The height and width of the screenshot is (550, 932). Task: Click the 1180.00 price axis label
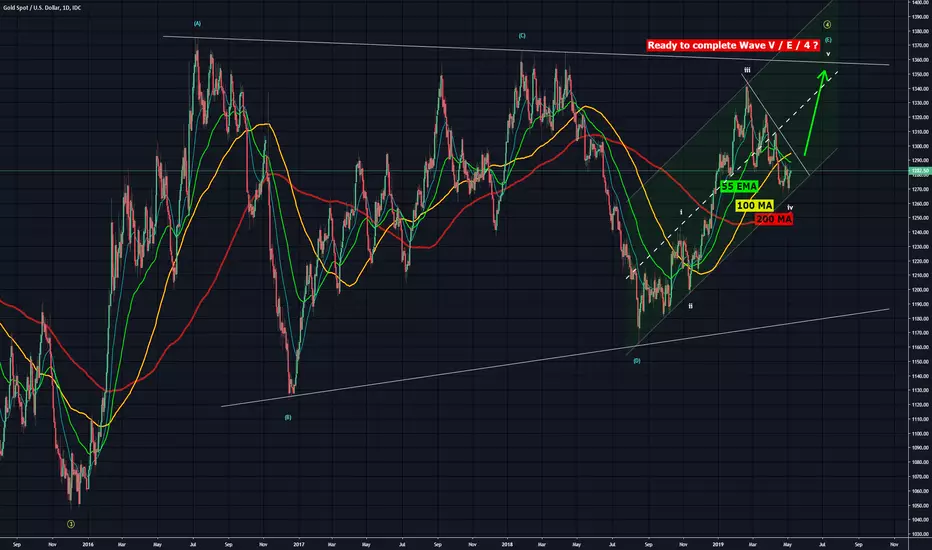(x=921, y=319)
